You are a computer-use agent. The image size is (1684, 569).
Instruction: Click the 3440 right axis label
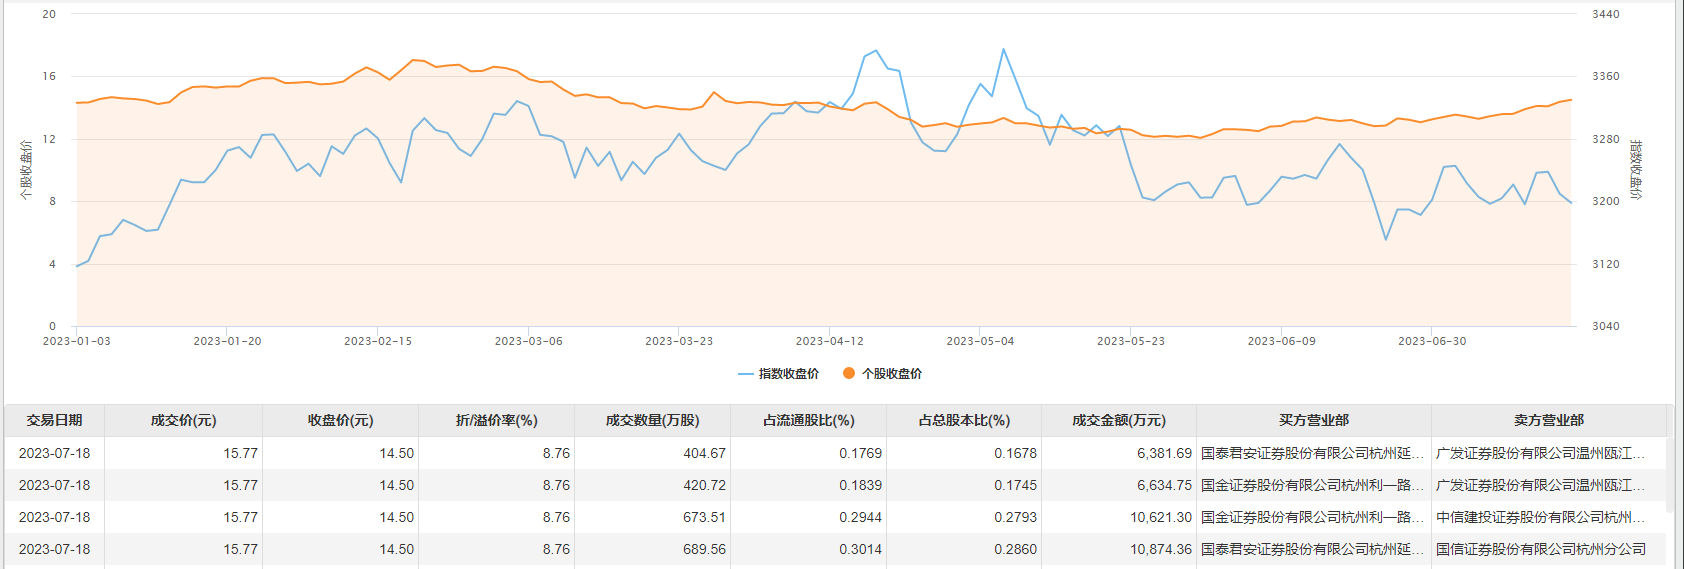pos(1606,14)
